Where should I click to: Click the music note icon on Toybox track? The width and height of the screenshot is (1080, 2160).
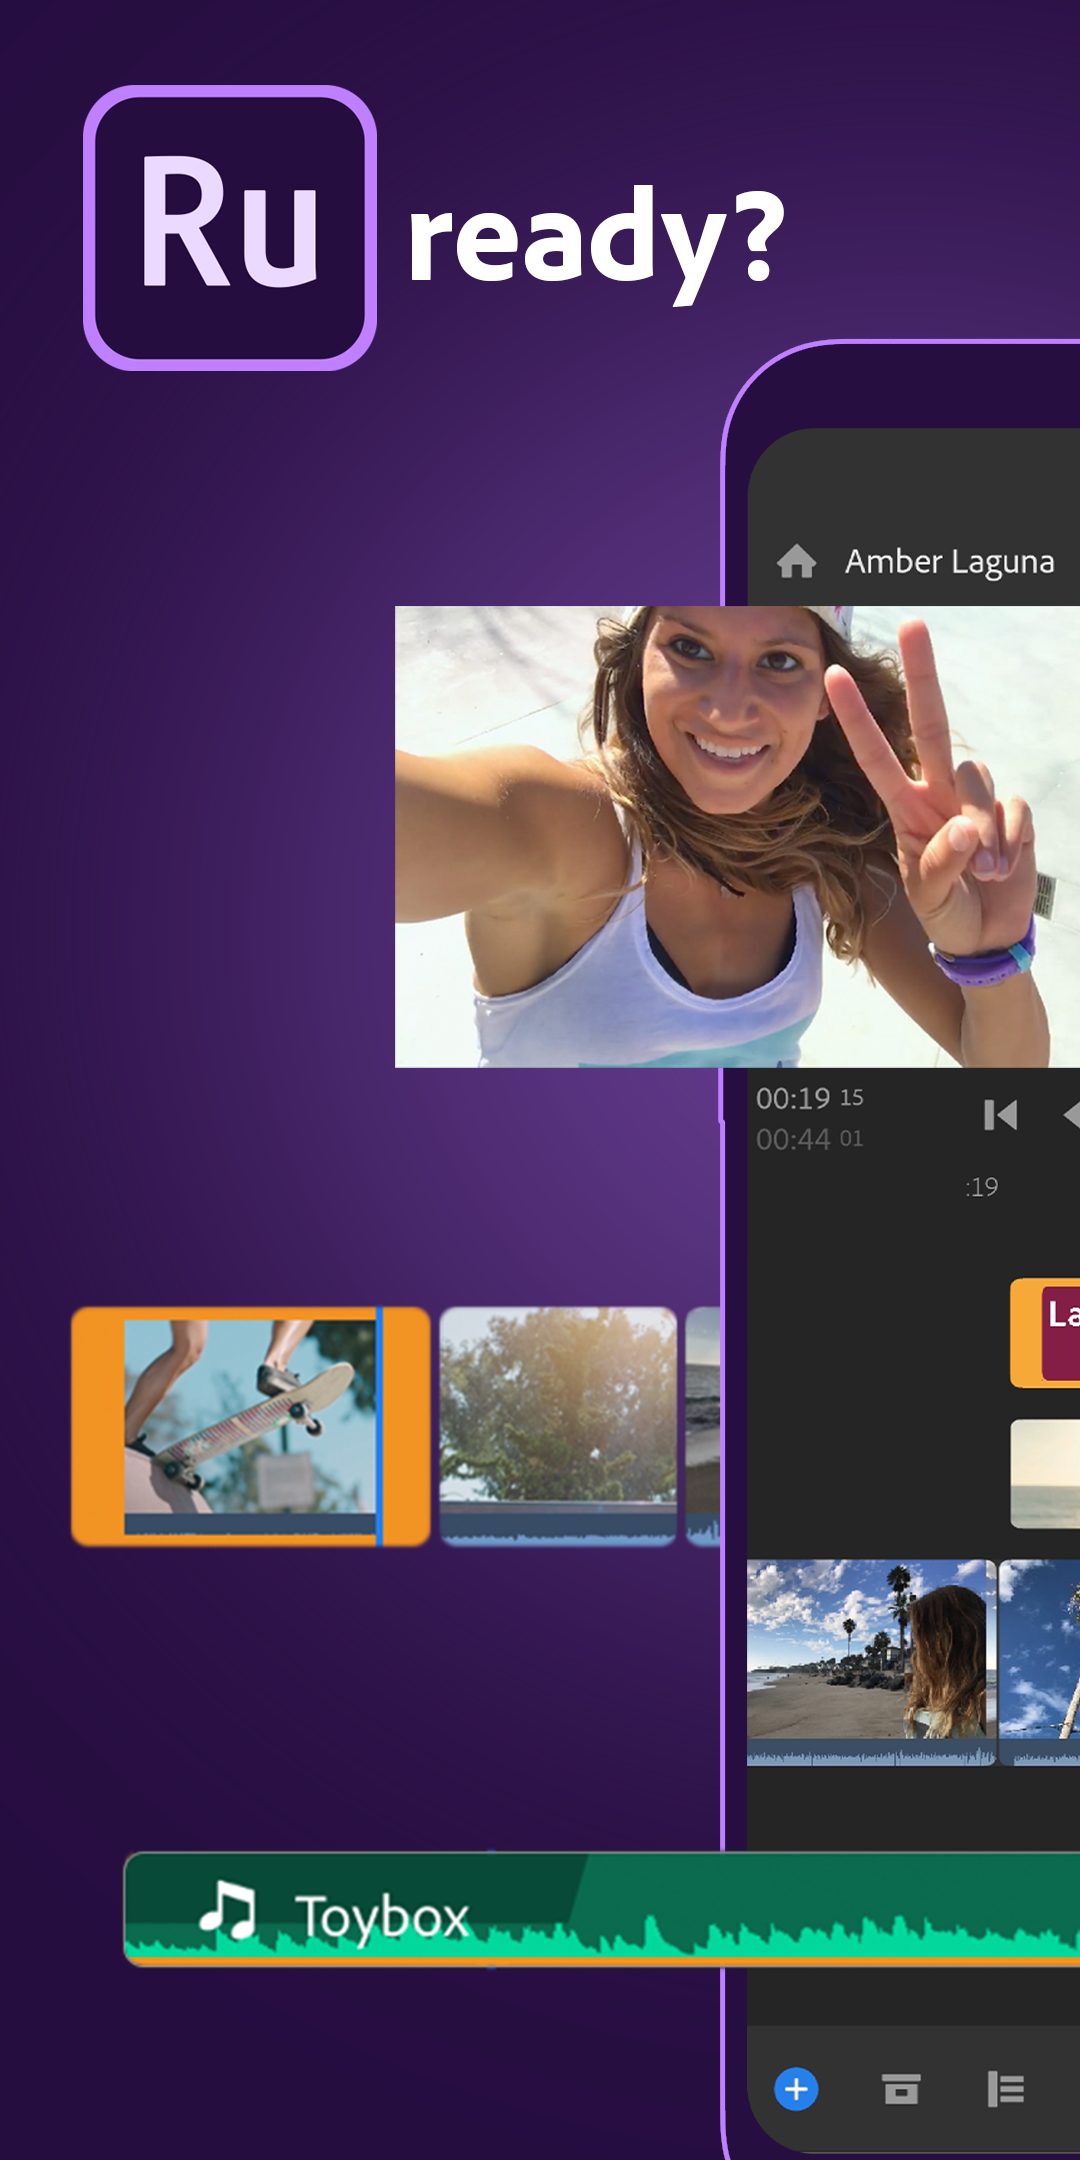(x=228, y=1909)
